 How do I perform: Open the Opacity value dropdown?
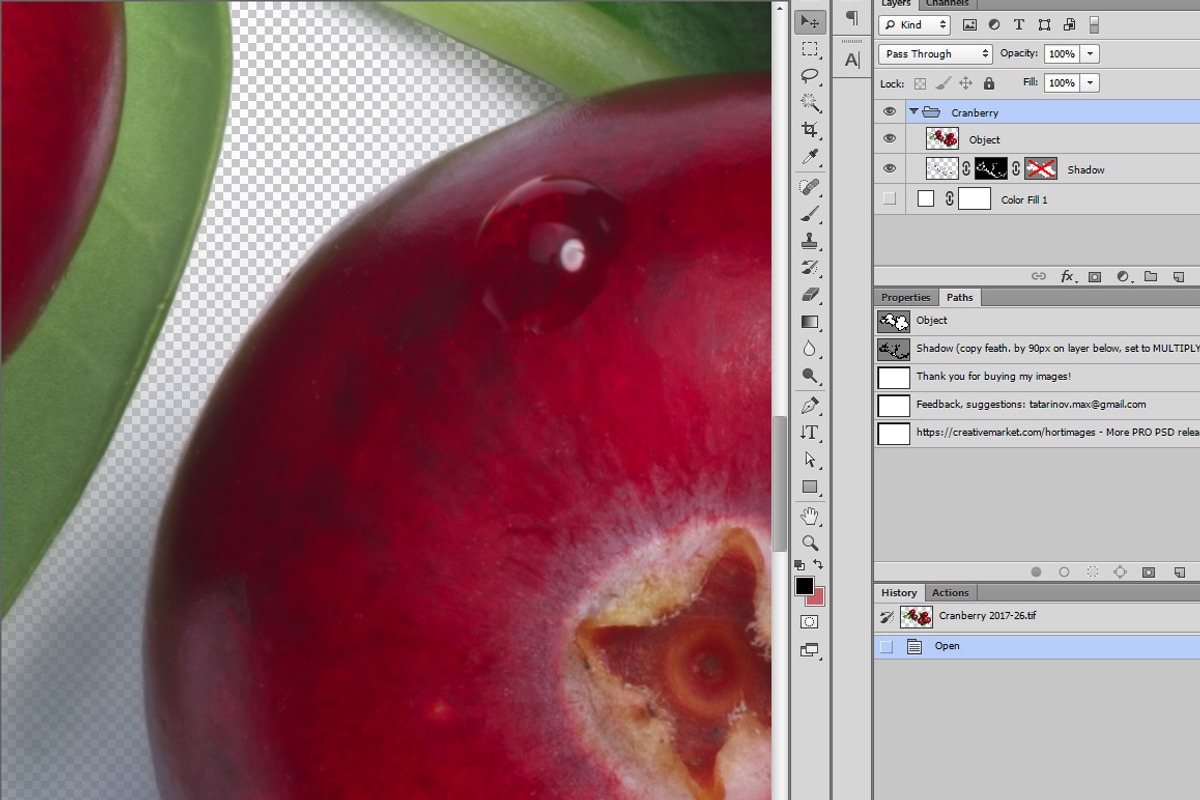1089,53
